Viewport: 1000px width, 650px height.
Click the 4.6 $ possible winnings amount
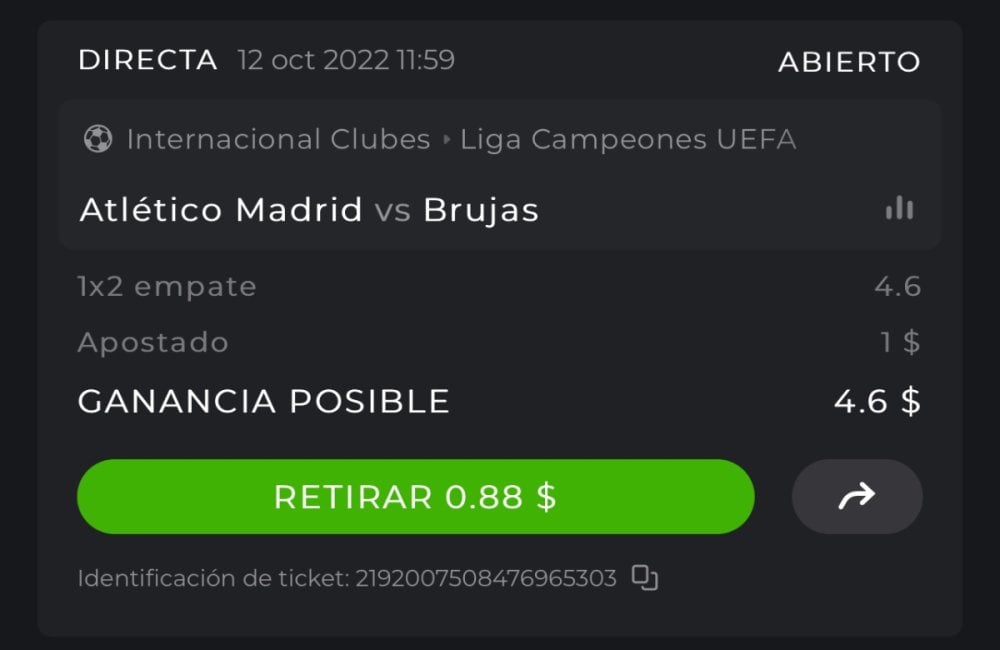point(877,401)
